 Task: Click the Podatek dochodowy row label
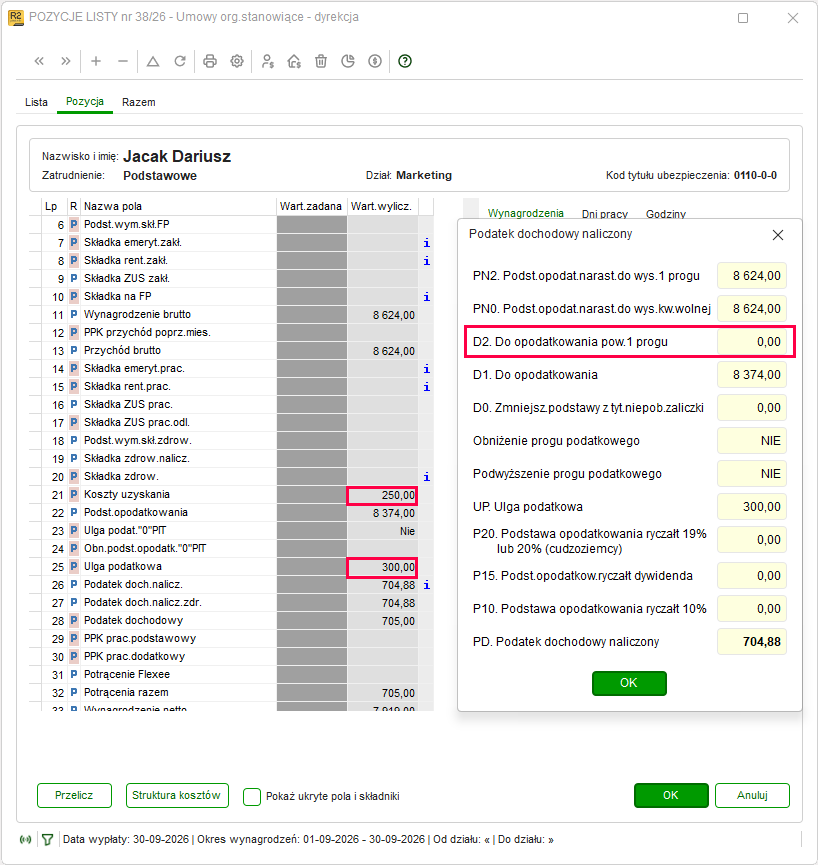pyautogui.click(x=133, y=621)
